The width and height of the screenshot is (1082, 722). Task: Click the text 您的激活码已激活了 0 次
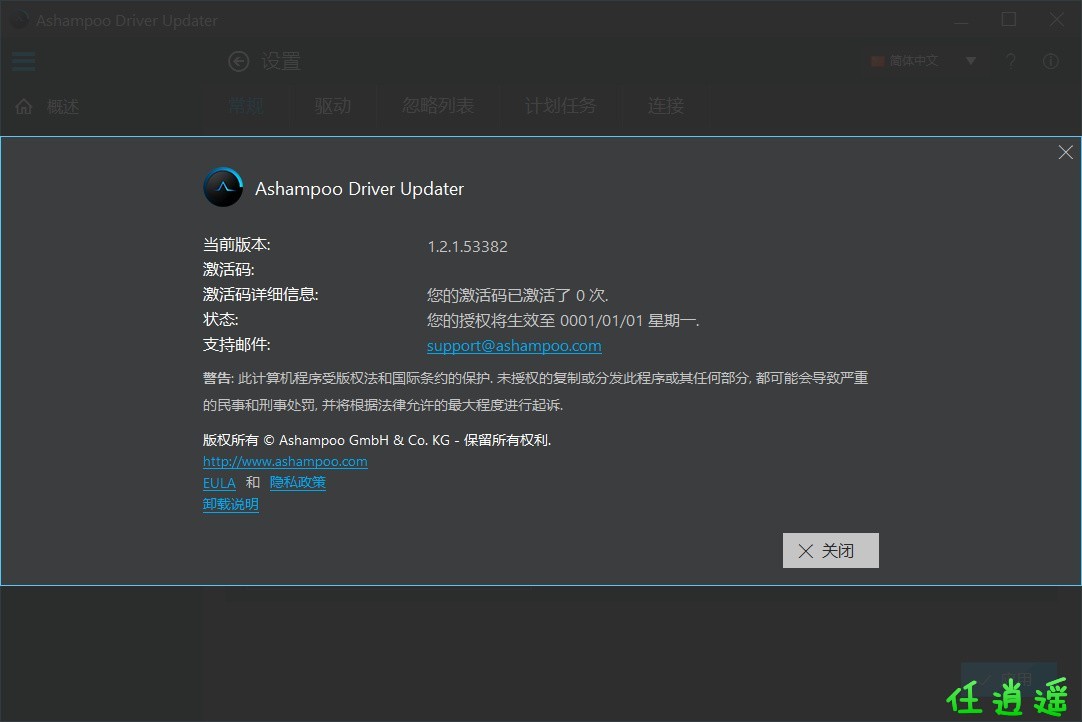518,295
